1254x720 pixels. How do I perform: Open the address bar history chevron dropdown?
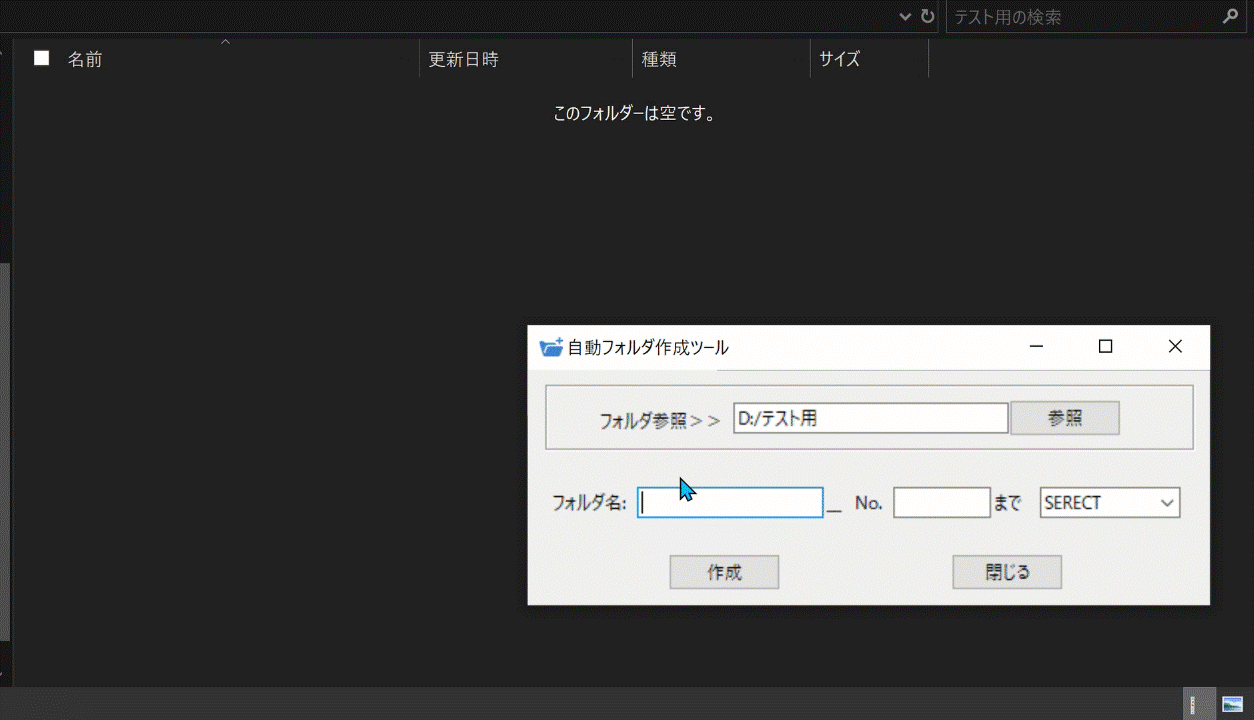(x=905, y=16)
